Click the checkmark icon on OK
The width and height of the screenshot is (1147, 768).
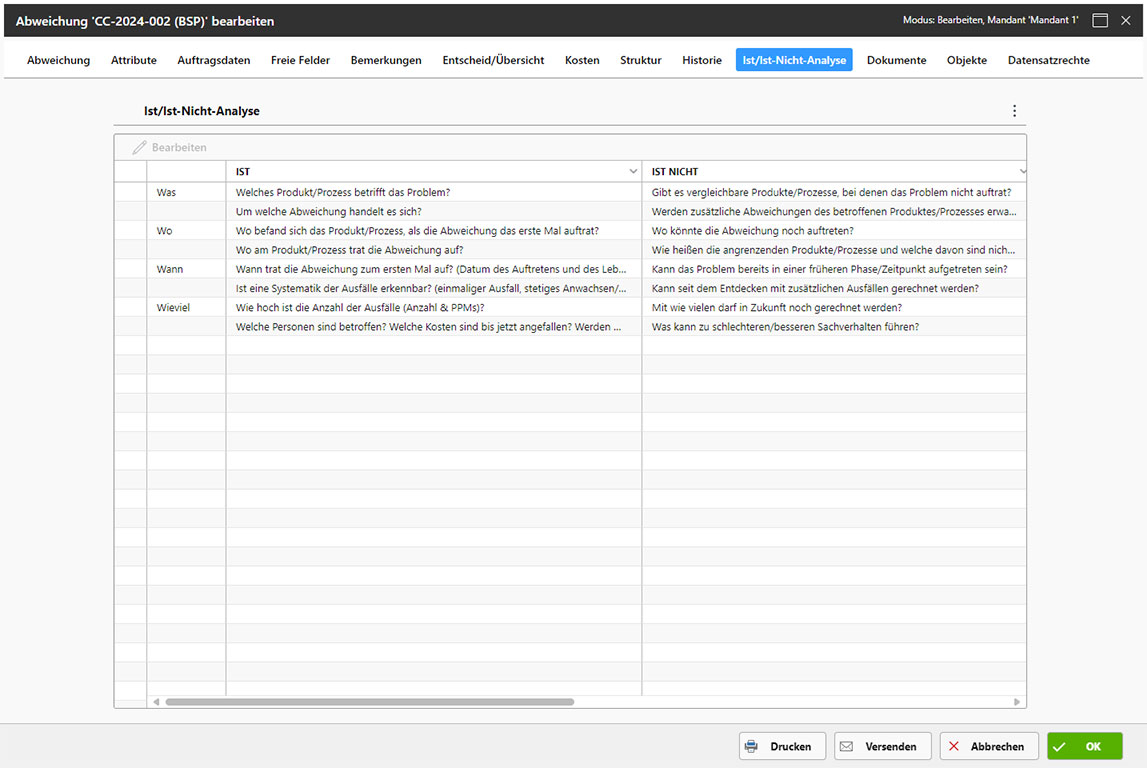click(x=1059, y=747)
